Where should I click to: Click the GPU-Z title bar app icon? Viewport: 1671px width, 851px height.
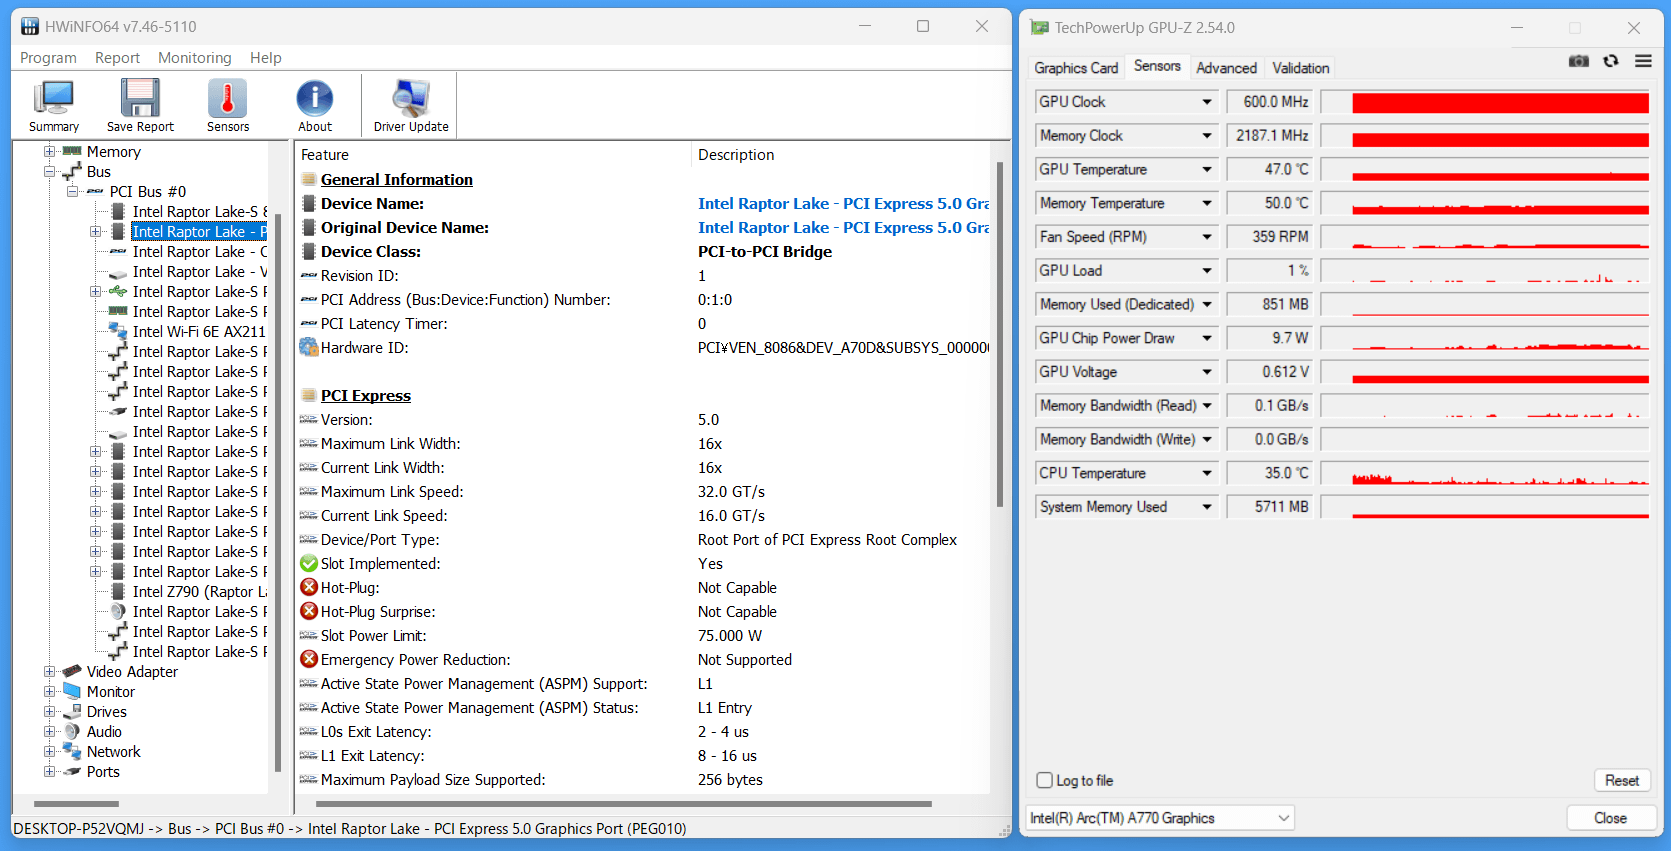[1040, 27]
